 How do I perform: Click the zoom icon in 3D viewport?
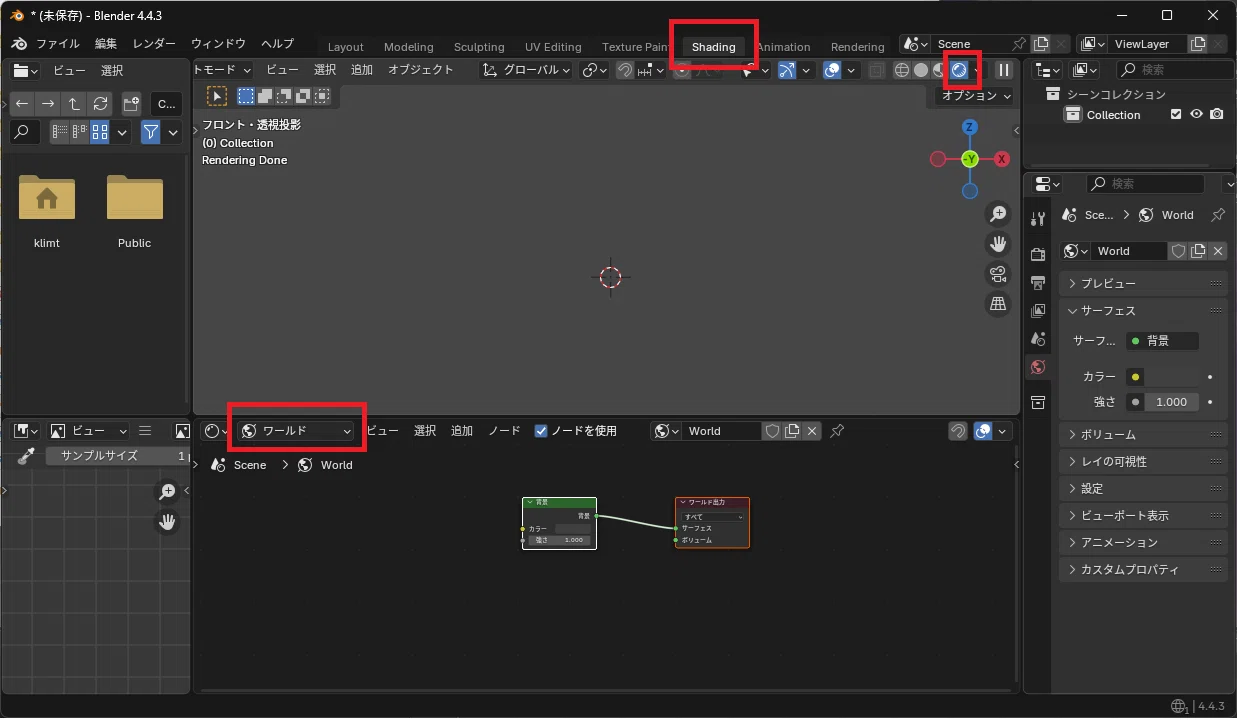997,214
